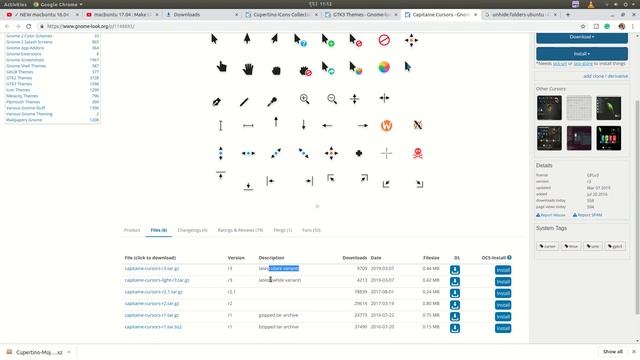Image resolution: width=640 pixels, height=360 pixels.
Task: Click capitaine-cursors-r3.tar.gz file link
Action: tap(152, 269)
